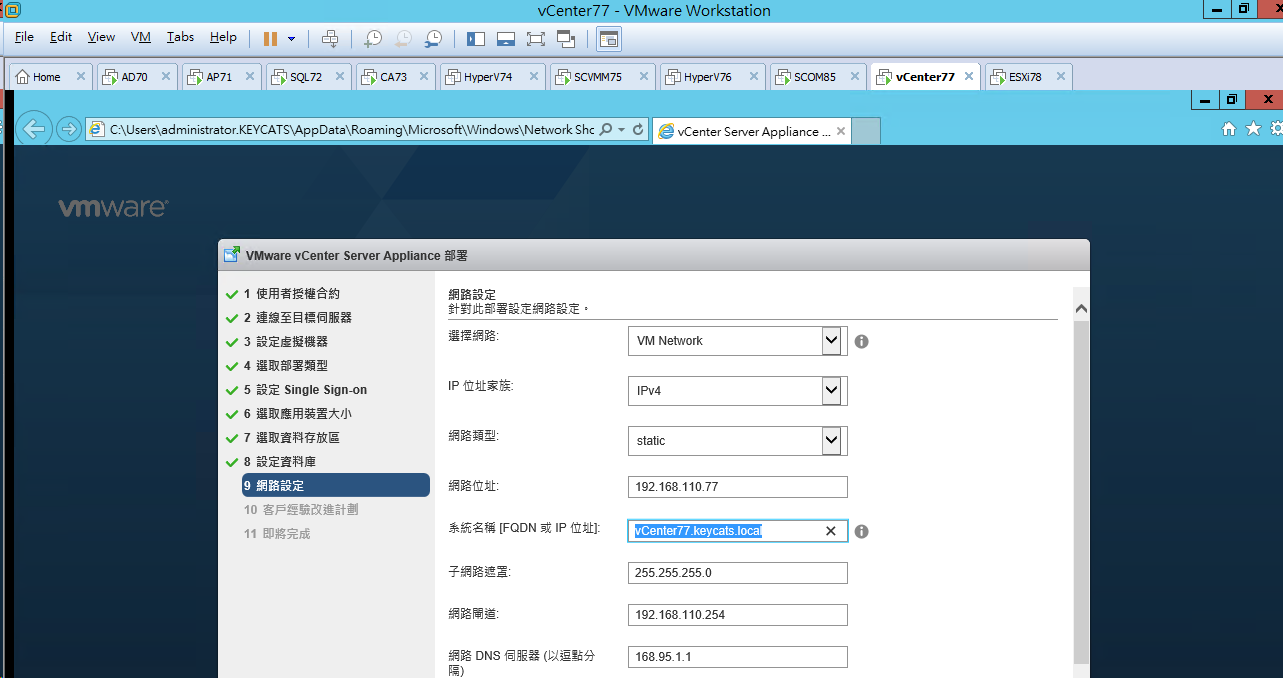This screenshot has height=678, width=1283.
Task: Open Internet Explorer Favorites star icon
Action: click(x=1253, y=129)
